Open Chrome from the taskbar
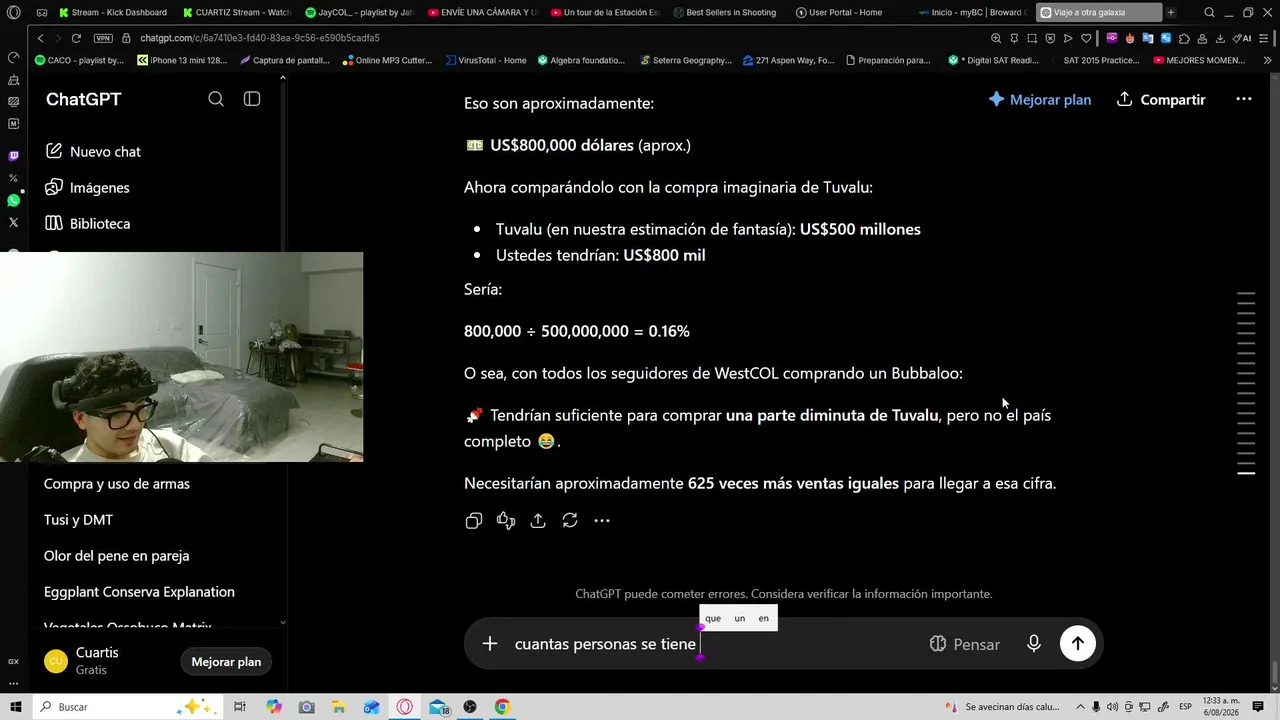The height and width of the screenshot is (720, 1280). tap(502, 707)
